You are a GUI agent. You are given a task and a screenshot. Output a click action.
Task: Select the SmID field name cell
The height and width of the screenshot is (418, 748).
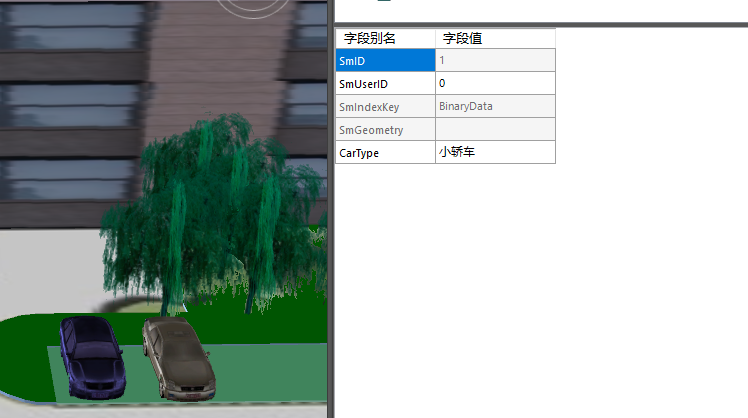[x=385, y=61]
